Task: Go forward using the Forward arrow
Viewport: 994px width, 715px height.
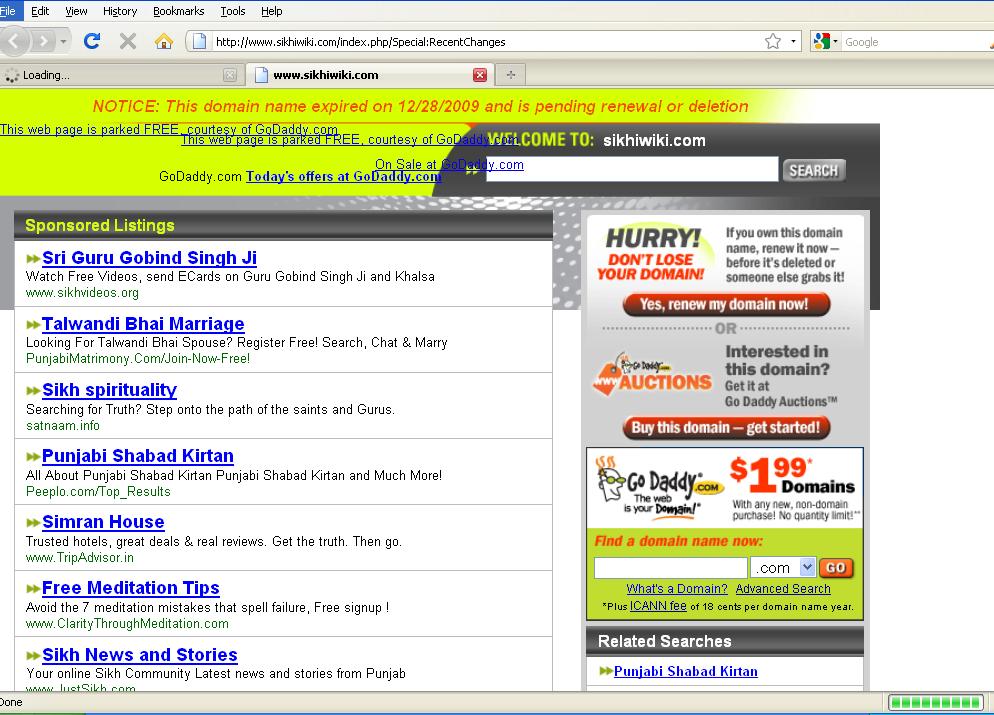Action: click(43, 42)
